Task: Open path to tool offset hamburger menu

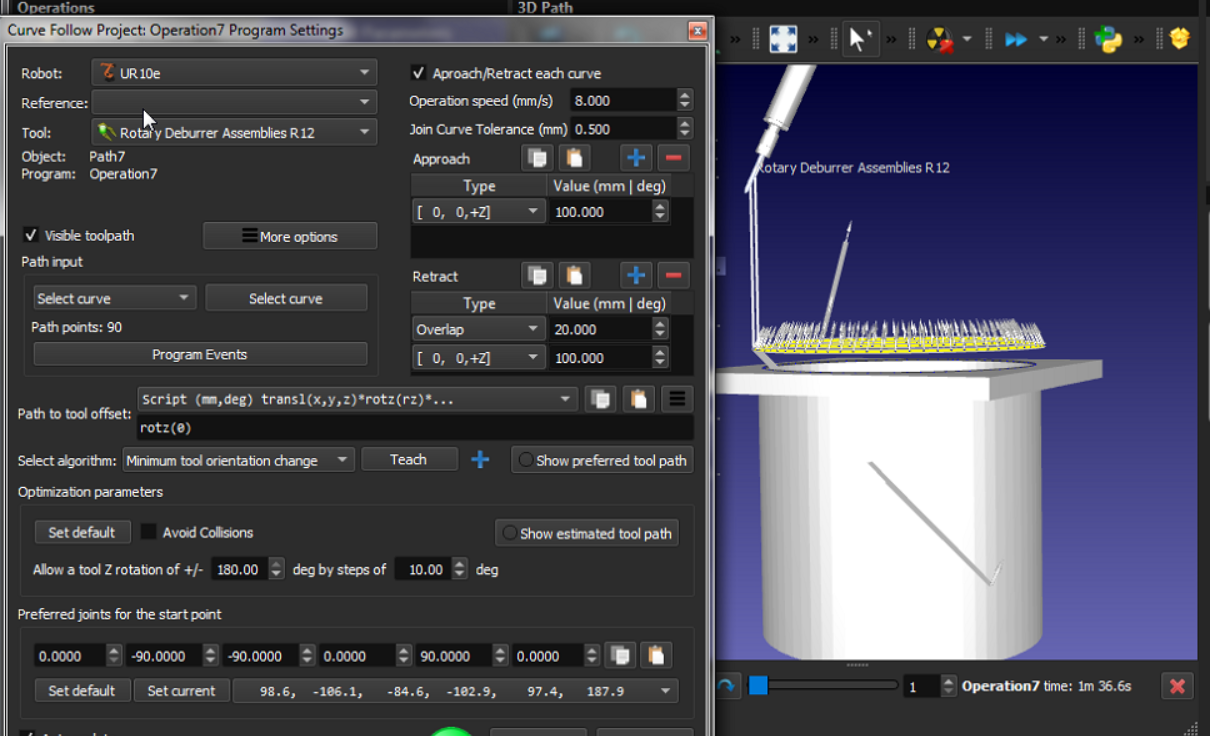Action: [x=677, y=399]
